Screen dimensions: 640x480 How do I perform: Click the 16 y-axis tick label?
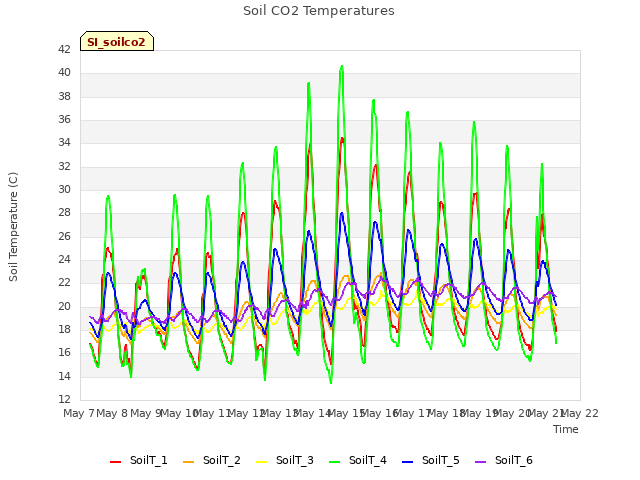pos(64,353)
